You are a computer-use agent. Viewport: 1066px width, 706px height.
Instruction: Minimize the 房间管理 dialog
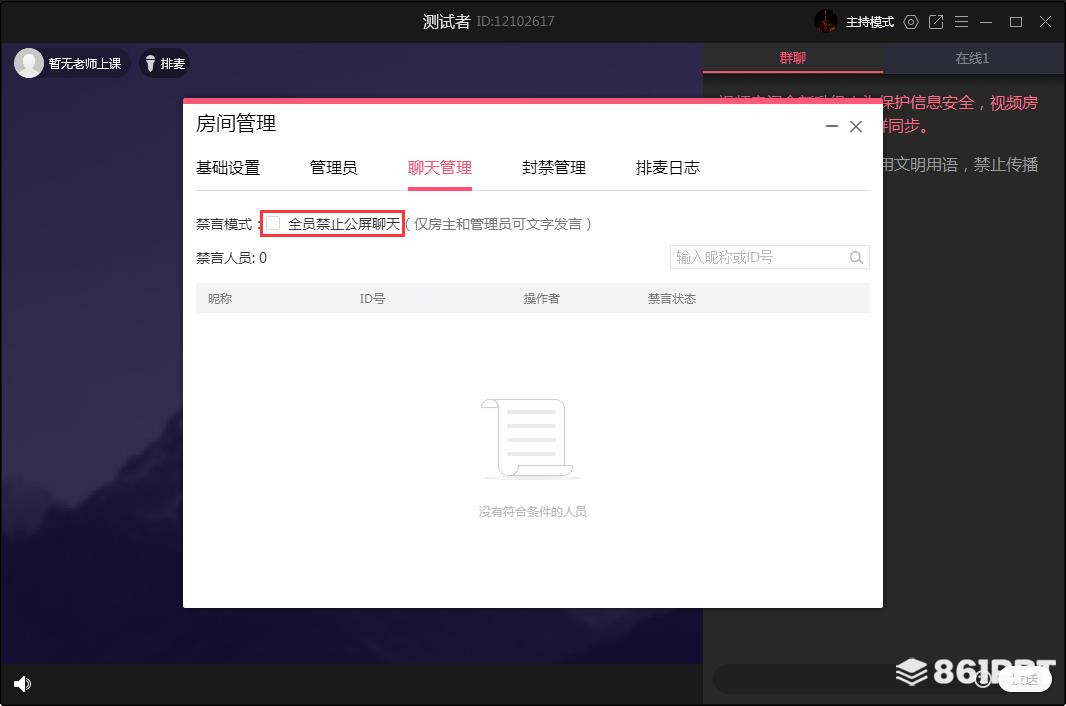(832, 127)
